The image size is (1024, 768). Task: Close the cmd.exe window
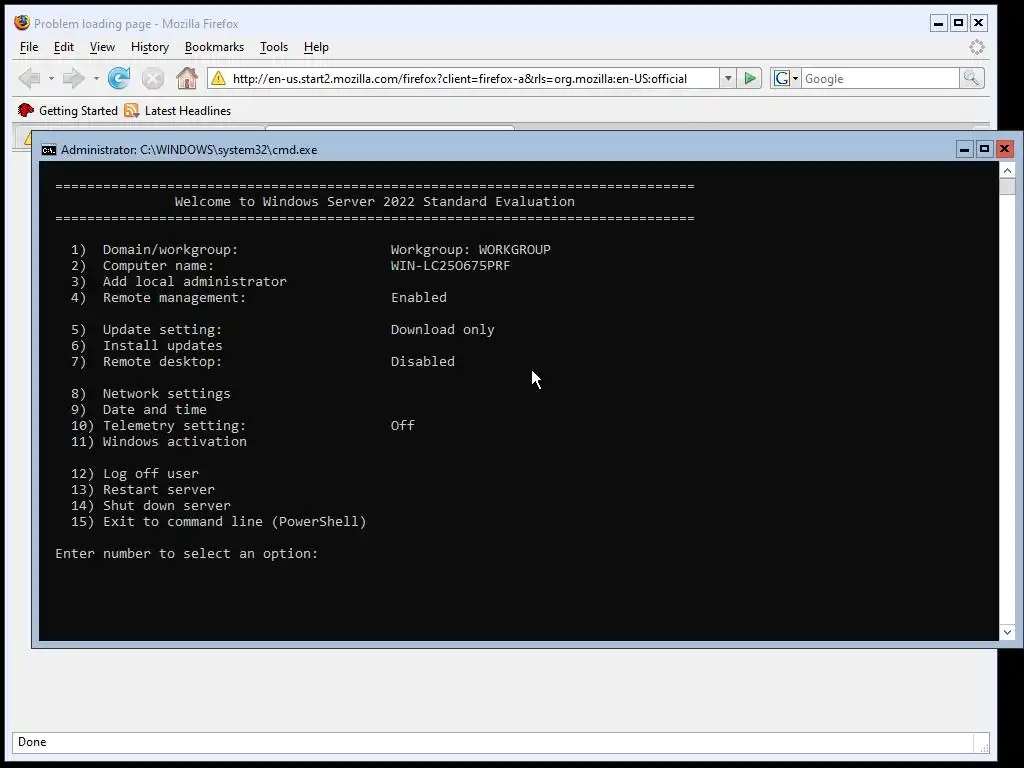click(1004, 150)
